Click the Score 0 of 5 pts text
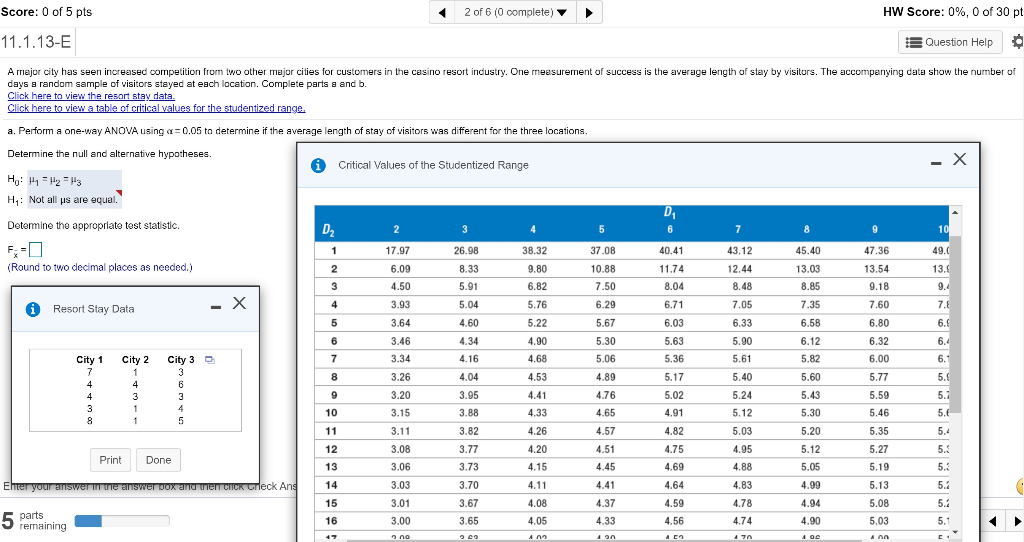The width and height of the screenshot is (1024, 542). pyautogui.click(x=46, y=12)
